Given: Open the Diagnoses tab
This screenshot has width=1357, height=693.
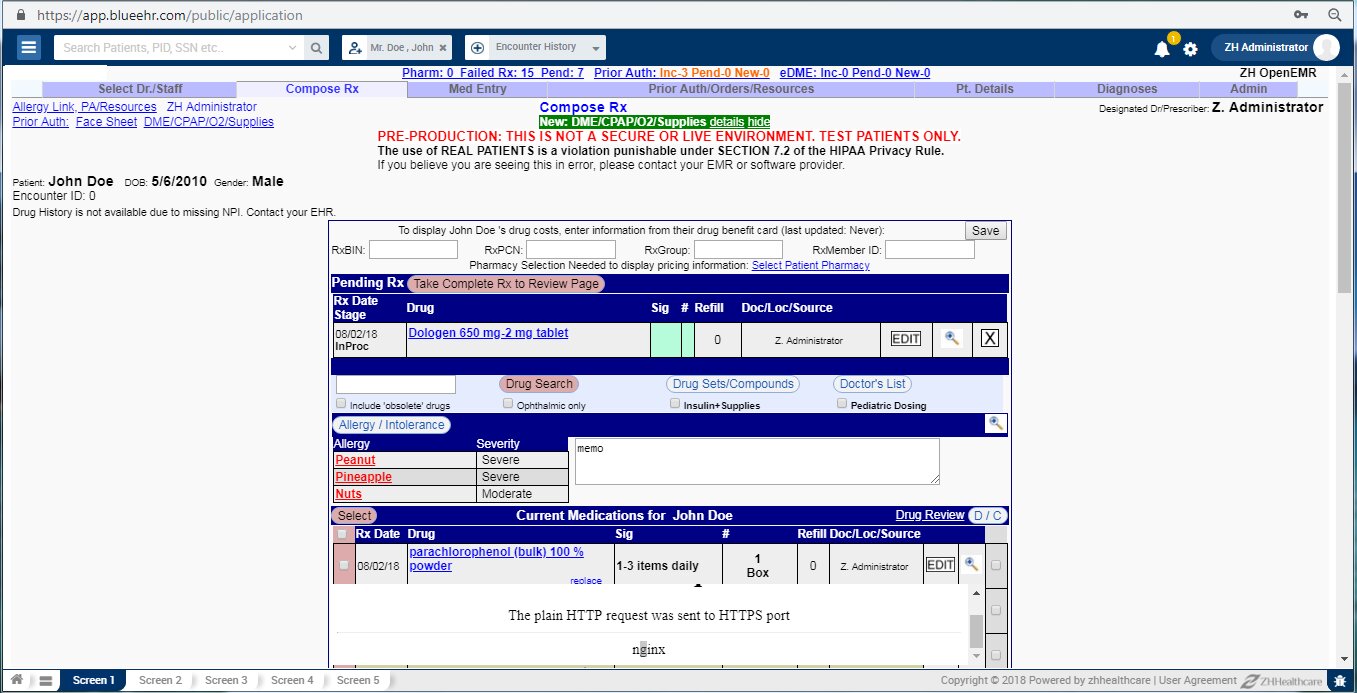Looking at the screenshot, I should pyautogui.click(x=1127, y=89).
